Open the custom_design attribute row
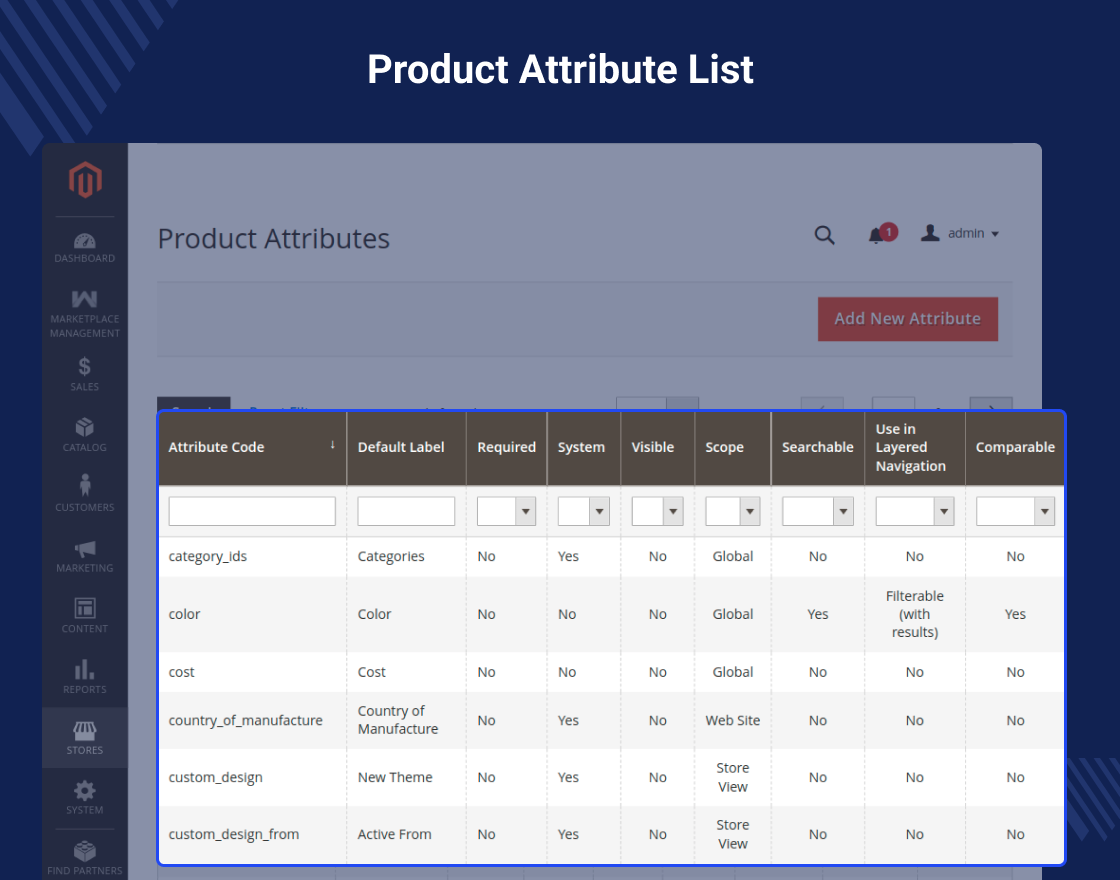 pos(611,777)
